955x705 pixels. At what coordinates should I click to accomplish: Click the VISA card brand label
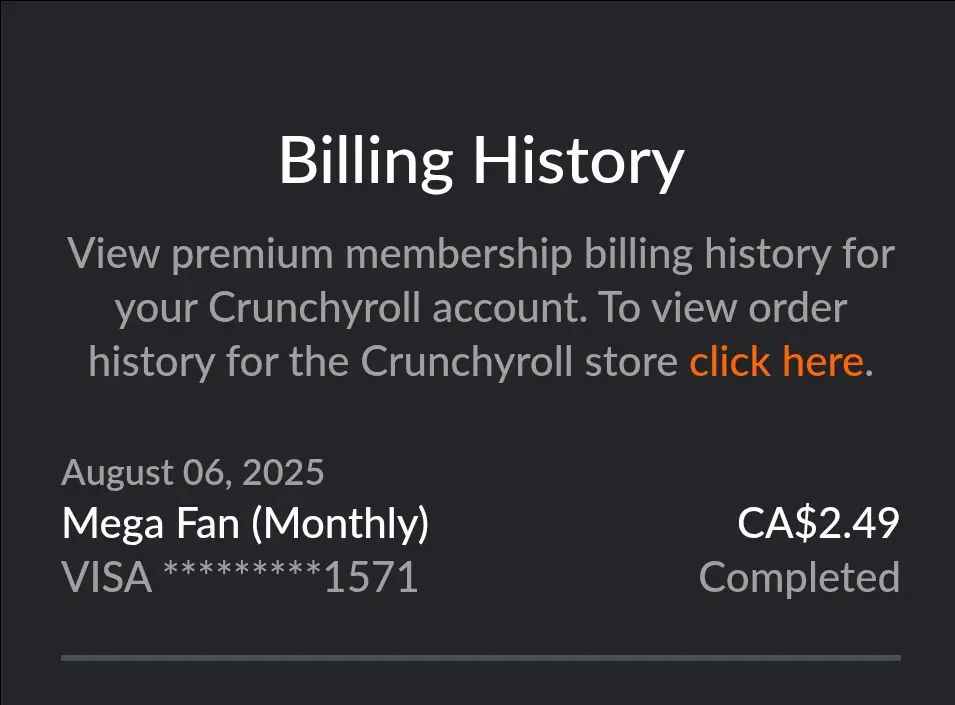click(107, 577)
